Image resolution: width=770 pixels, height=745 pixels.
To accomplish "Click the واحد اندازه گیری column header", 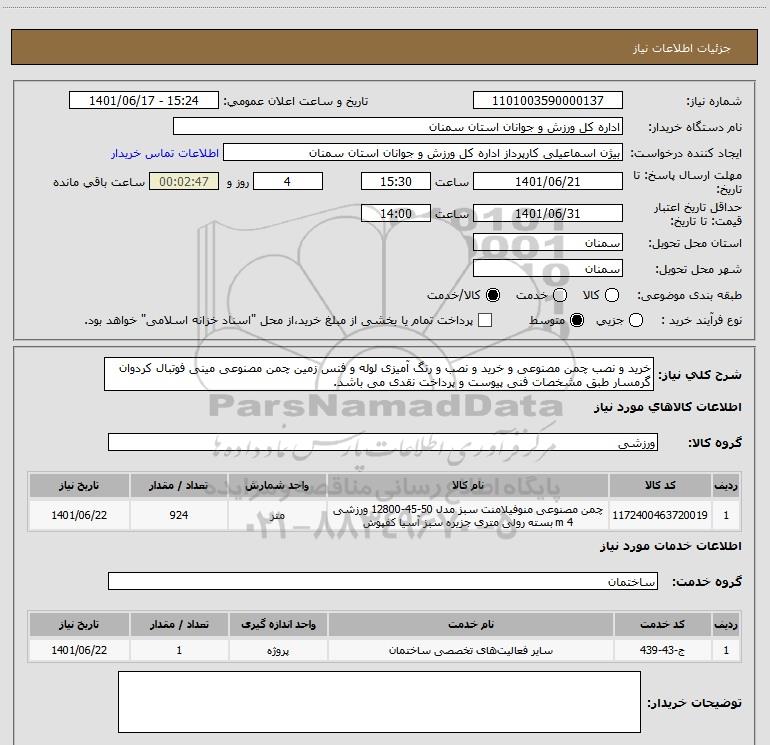I will click(x=278, y=624).
